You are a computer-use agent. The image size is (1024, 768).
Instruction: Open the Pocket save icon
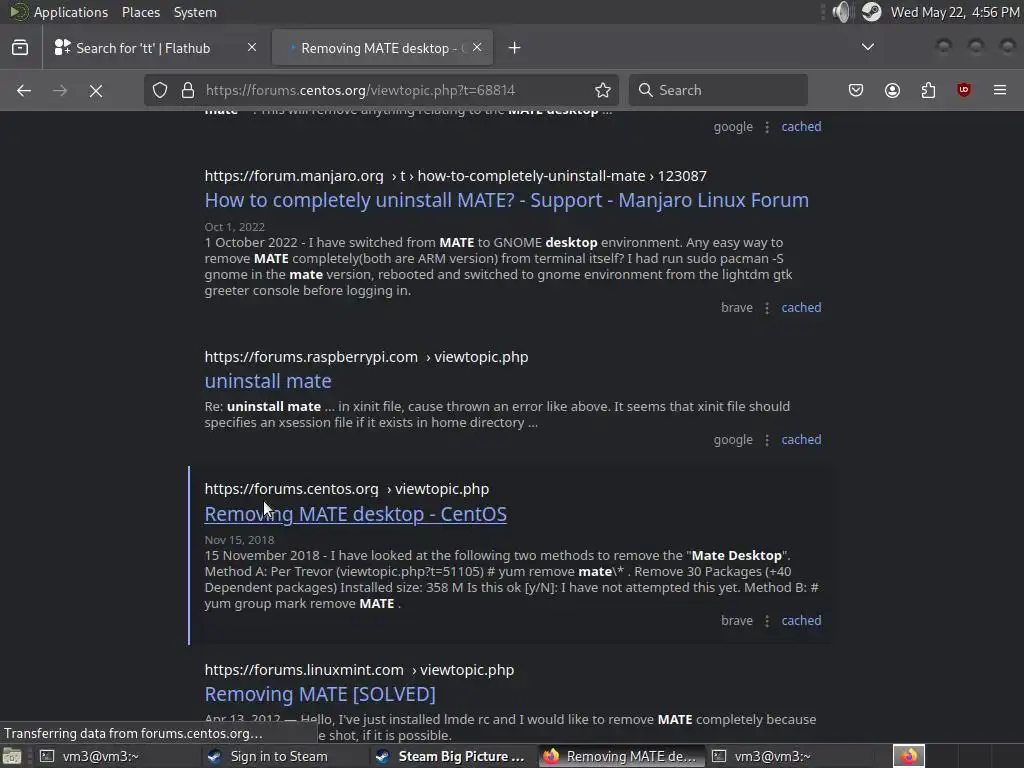click(856, 90)
